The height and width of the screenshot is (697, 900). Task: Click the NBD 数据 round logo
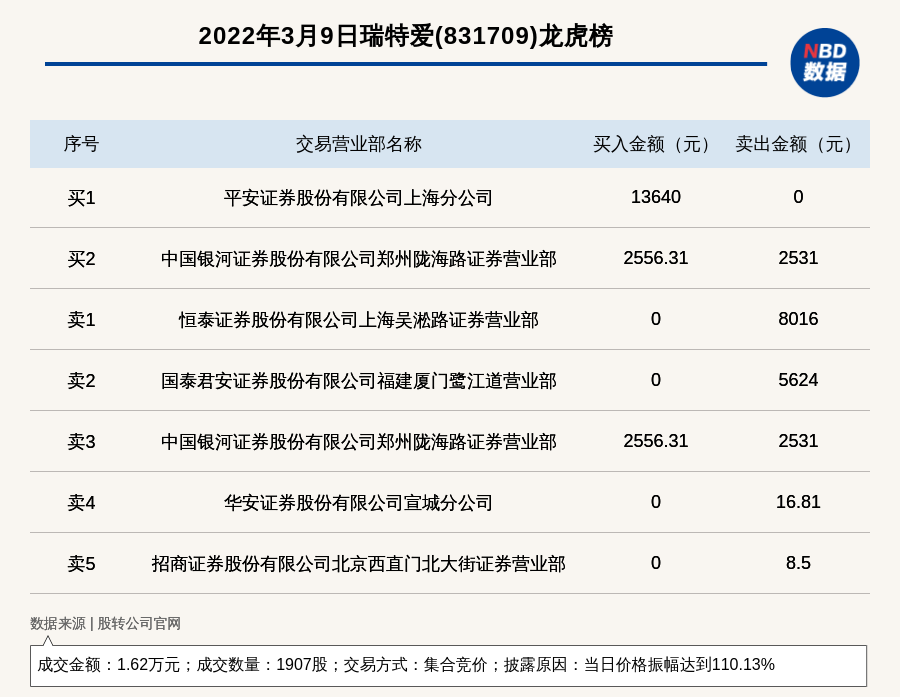824,63
